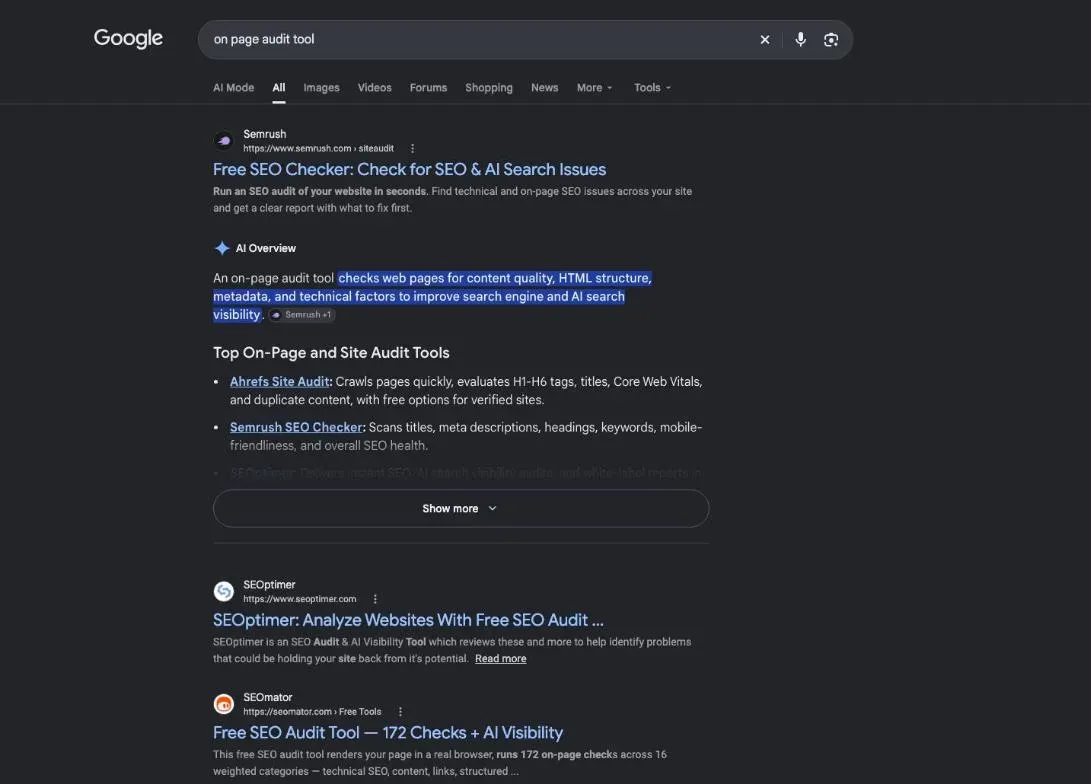Click 'Read more' in the SEOptimer snippet

pyautogui.click(x=500, y=659)
